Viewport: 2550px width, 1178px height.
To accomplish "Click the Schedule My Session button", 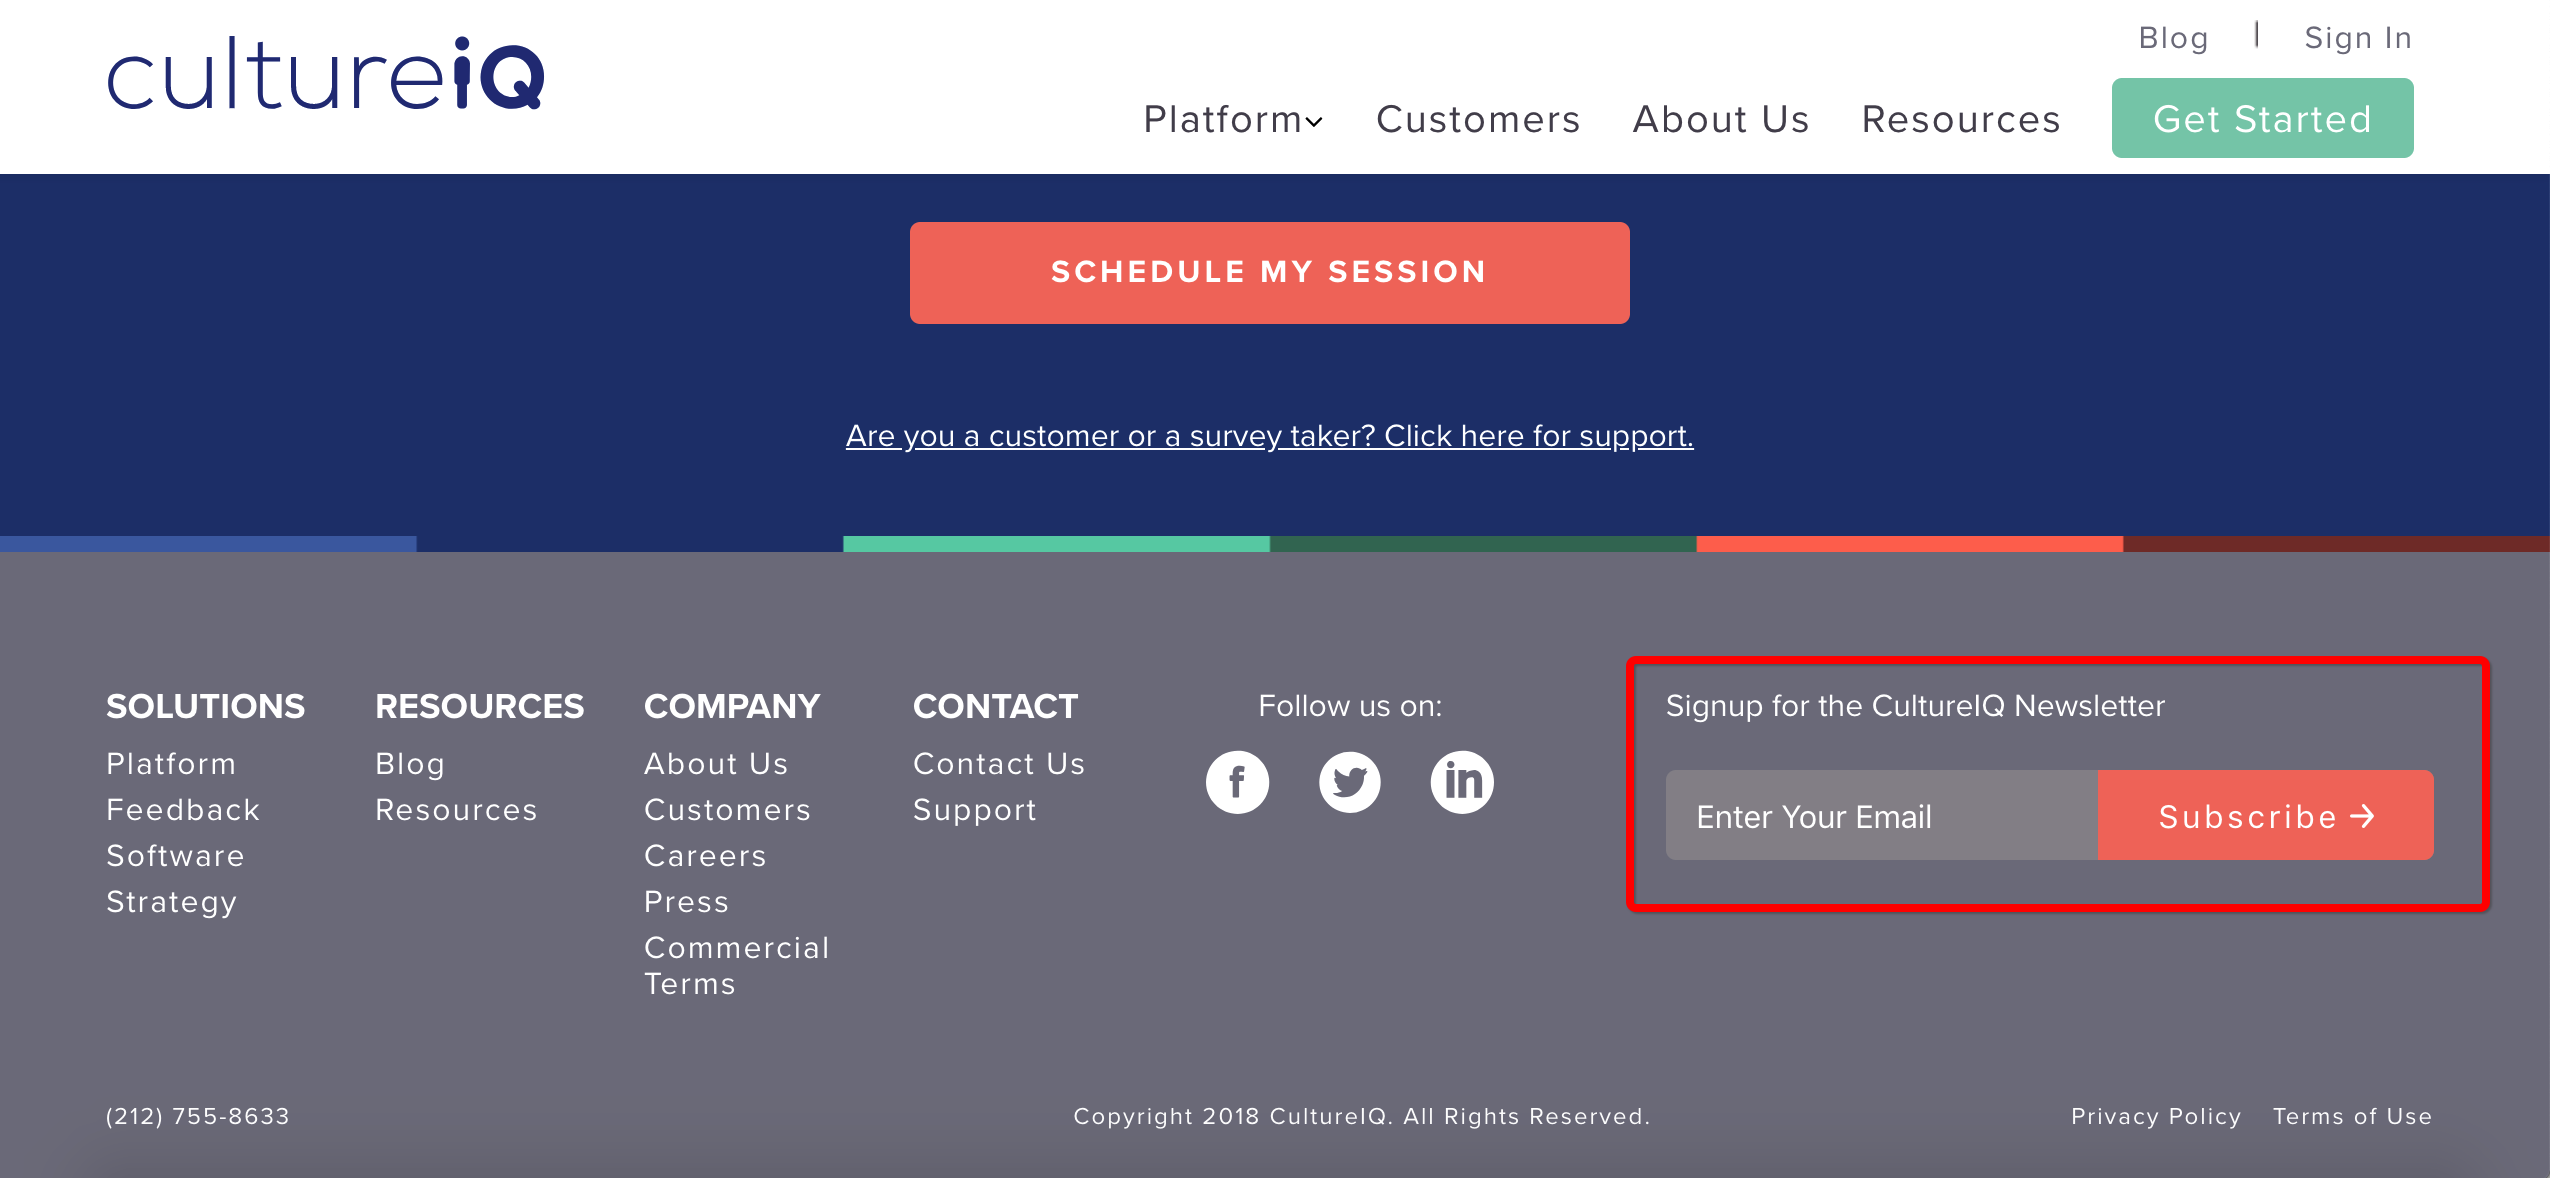I will point(1269,272).
